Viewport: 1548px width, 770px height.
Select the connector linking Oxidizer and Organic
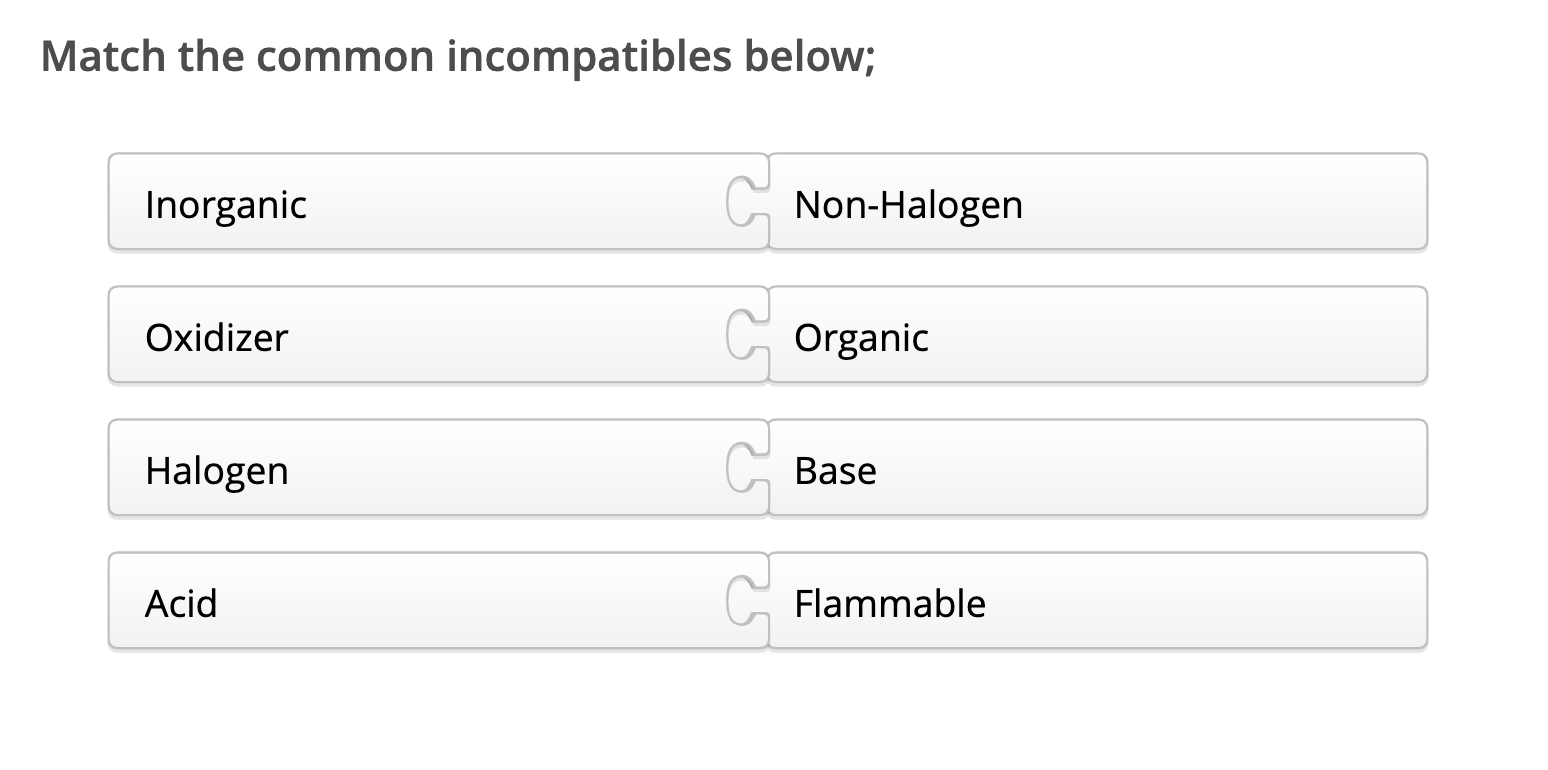pyautogui.click(x=744, y=334)
